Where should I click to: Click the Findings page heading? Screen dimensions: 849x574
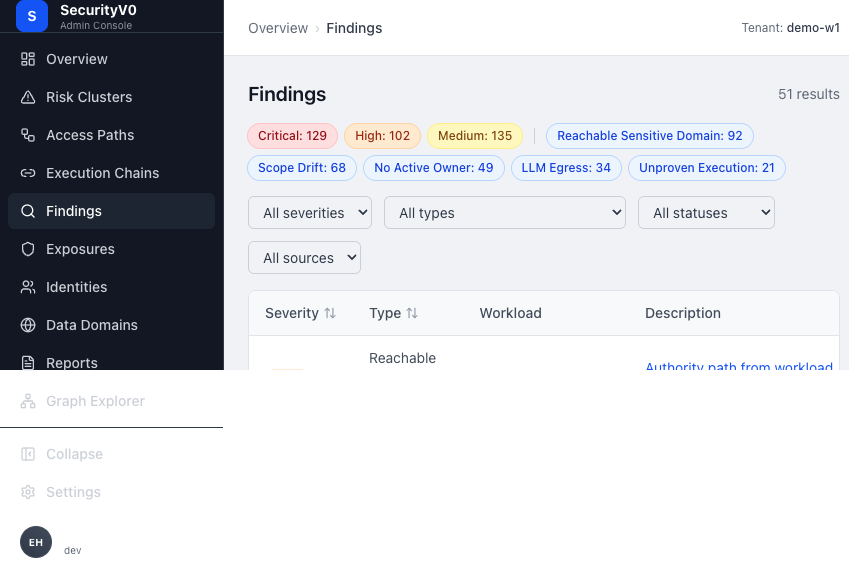tap(287, 94)
